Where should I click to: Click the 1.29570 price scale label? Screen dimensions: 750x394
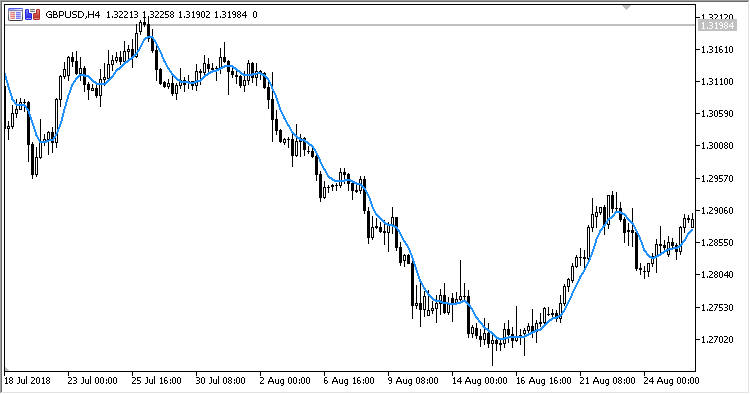pos(717,178)
